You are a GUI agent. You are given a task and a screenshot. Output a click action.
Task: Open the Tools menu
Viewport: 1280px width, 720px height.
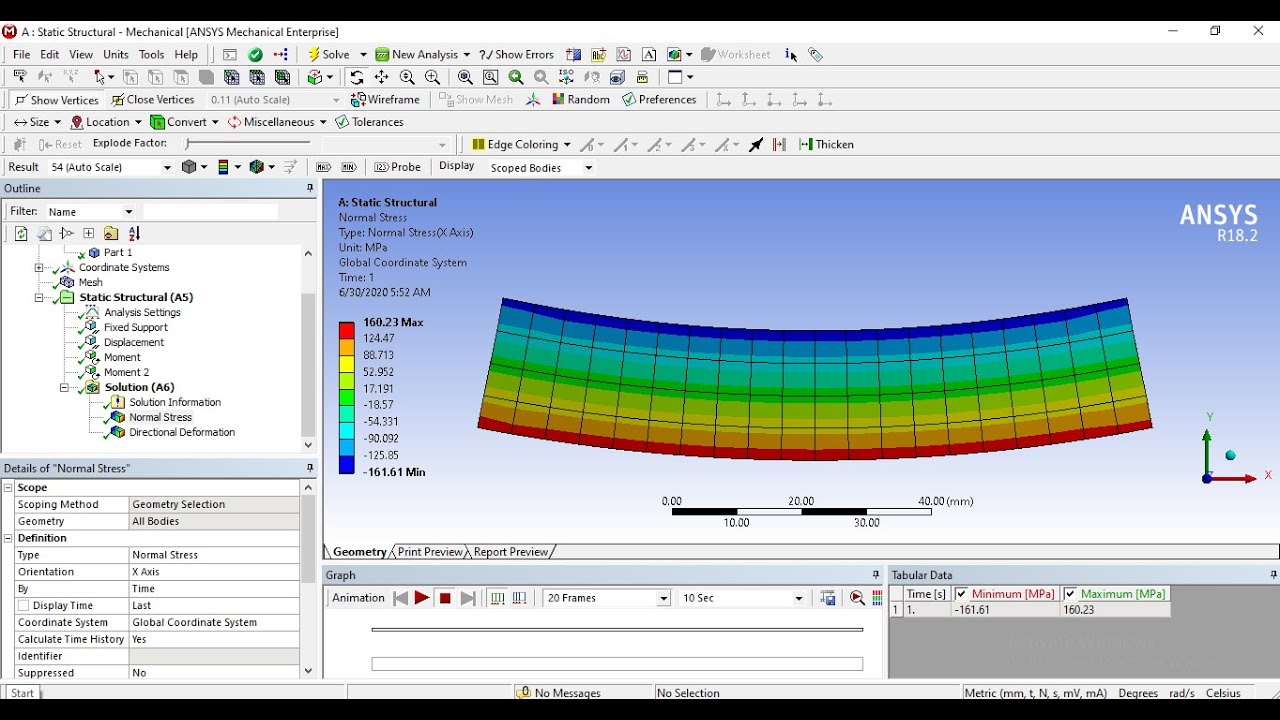[x=151, y=54]
